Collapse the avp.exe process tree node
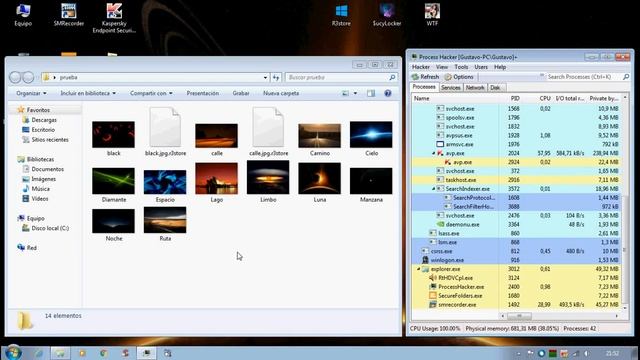The height and width of the screenshot is (360, 640). (433, 153)
